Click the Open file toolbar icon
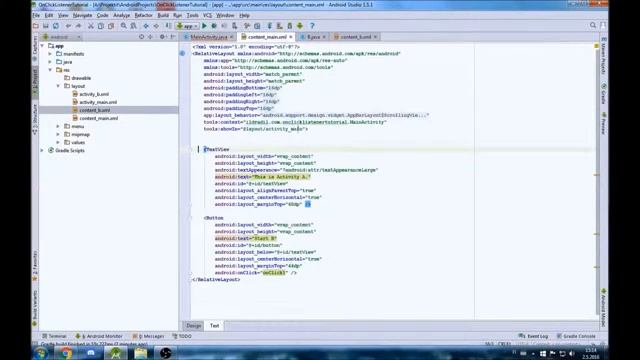 [x=36, y=26]
